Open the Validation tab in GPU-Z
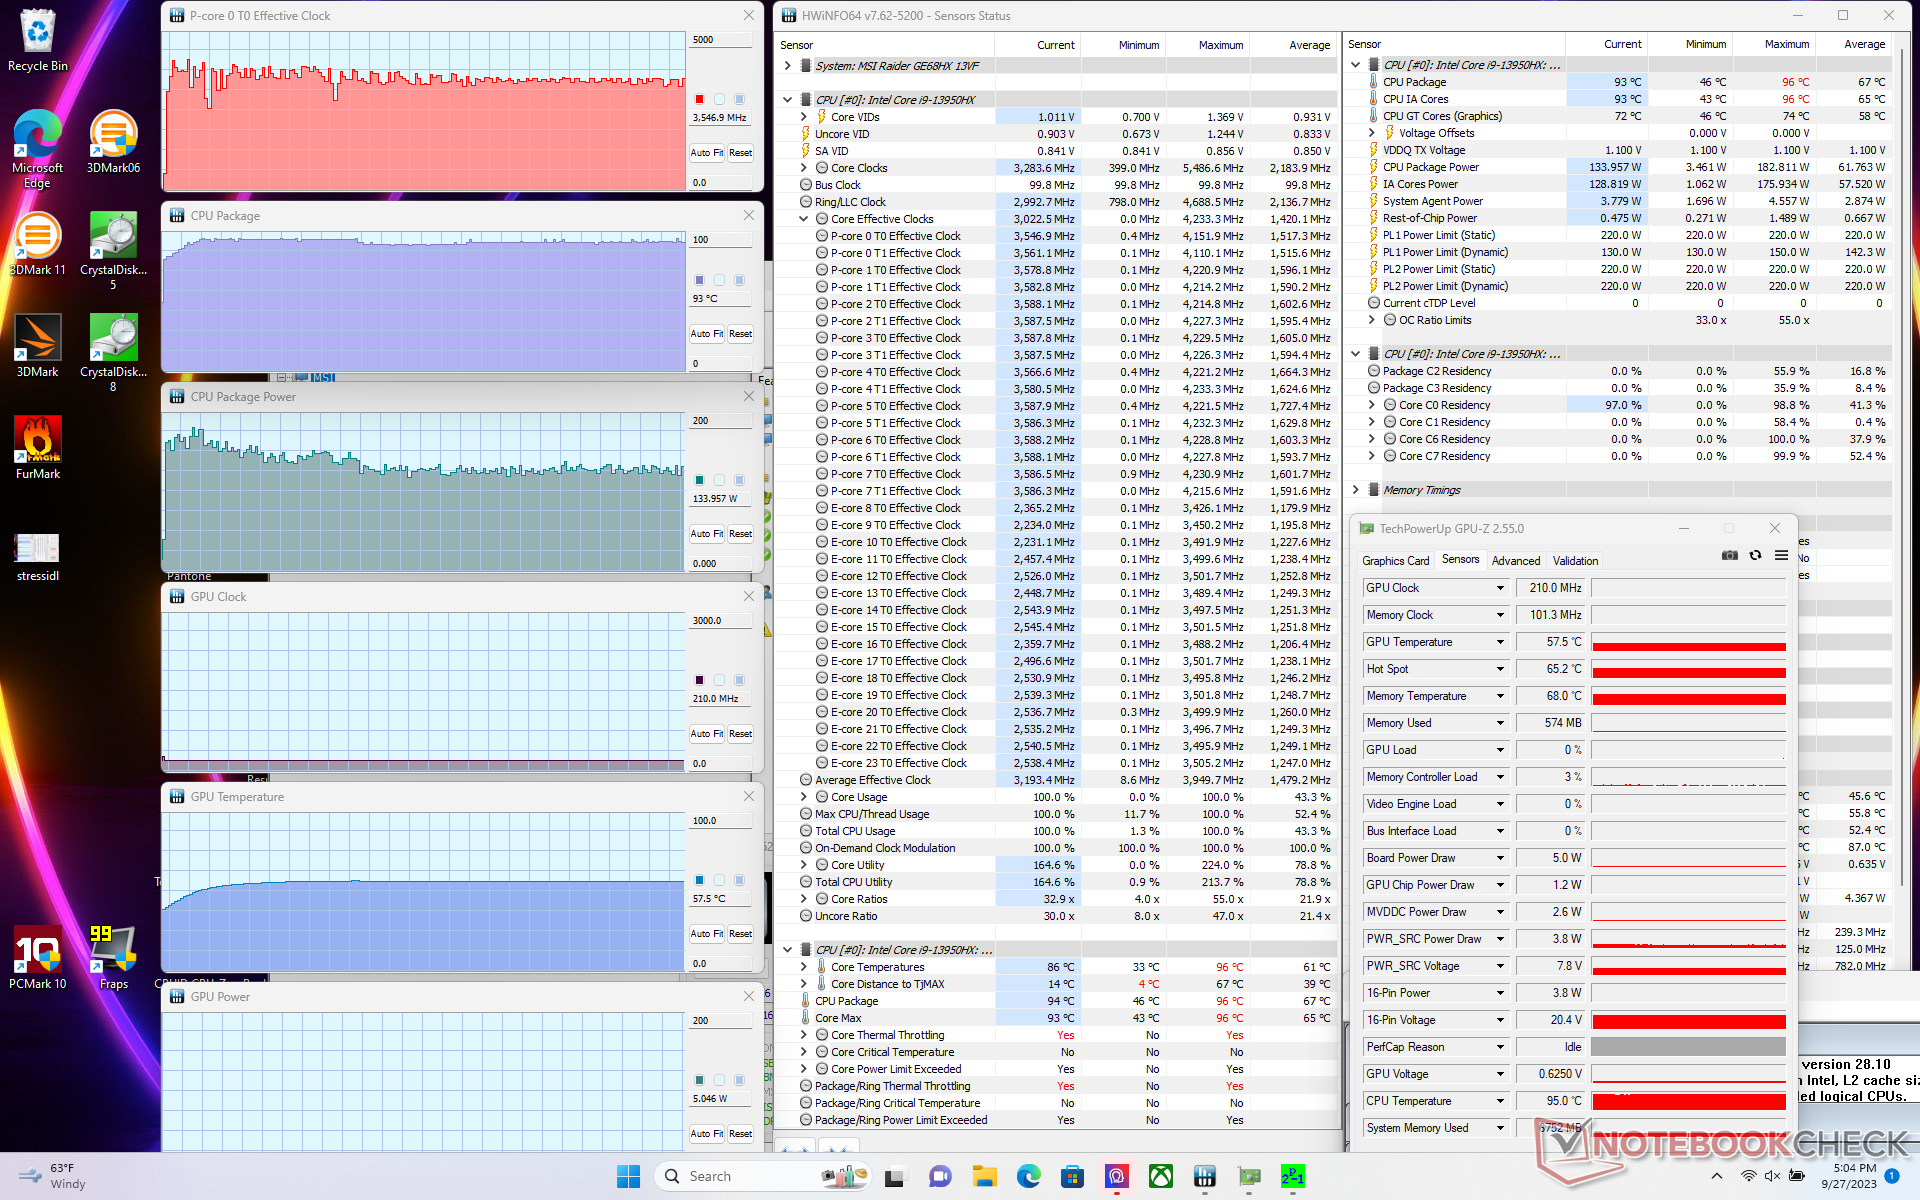Screen dimensions: 1920x1200 tap(1575, 561)
